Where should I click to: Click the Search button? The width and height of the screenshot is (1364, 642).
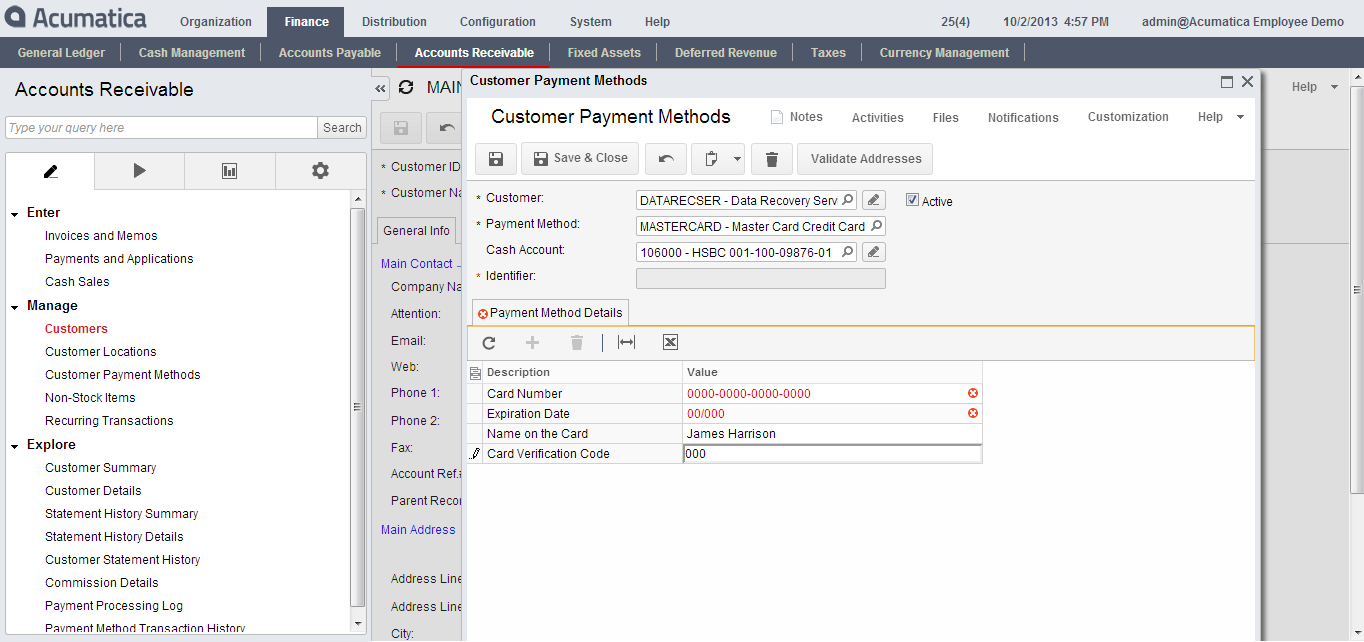(x=342, y=128)
